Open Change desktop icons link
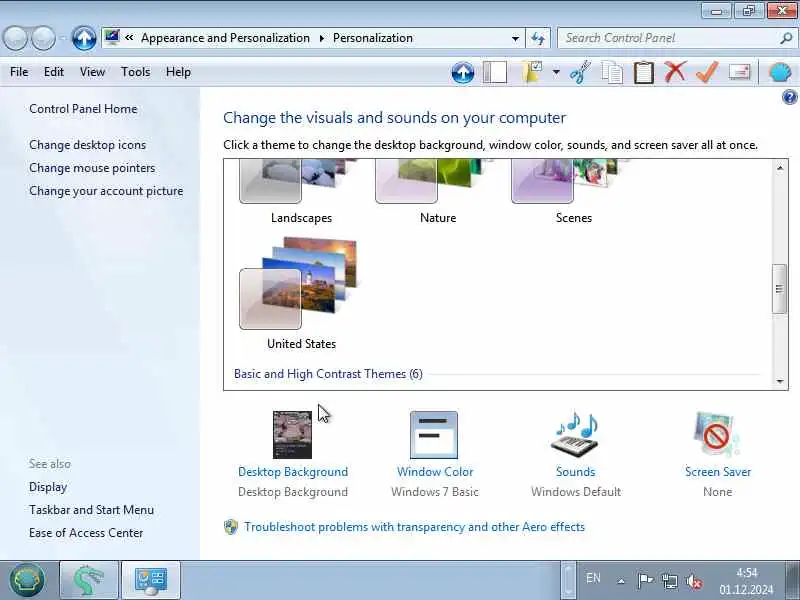The image size is (800, 600). click(87, 145)
